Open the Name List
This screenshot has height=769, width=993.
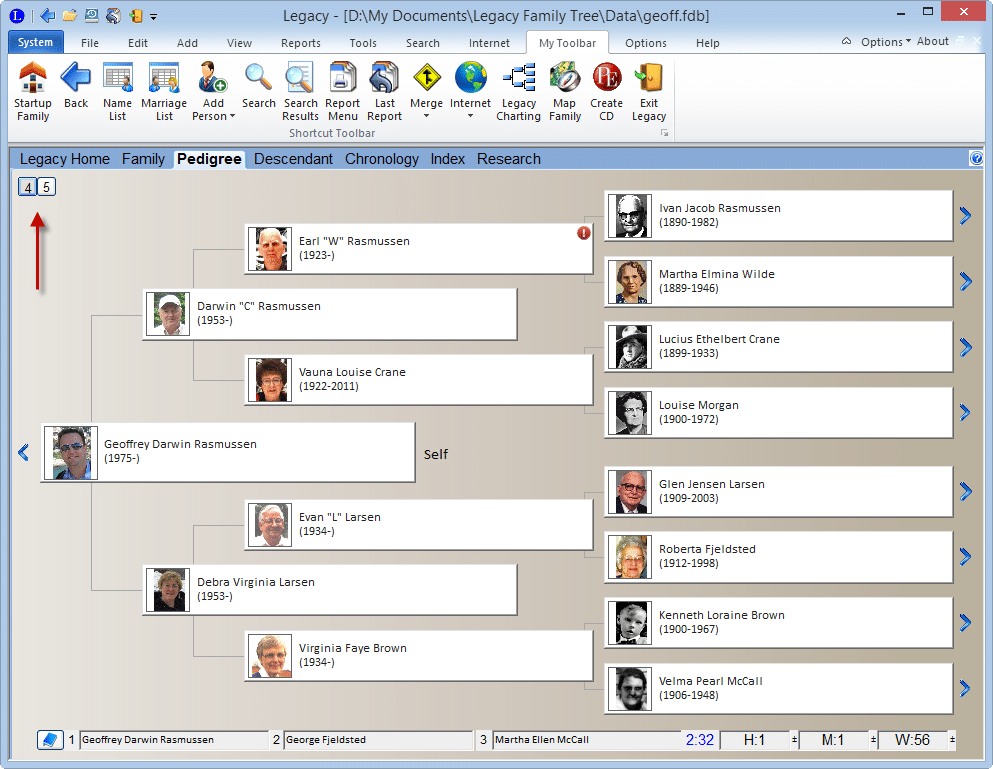117,91
